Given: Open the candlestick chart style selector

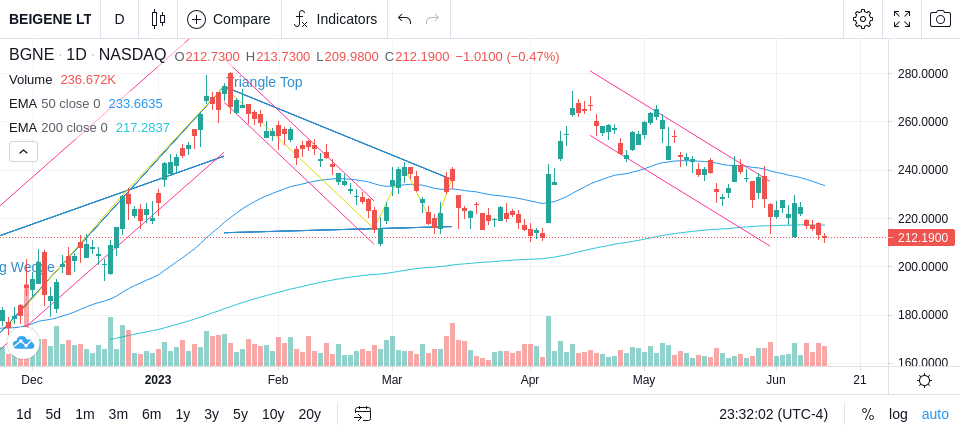Looking at the screenshot, I should click(158, 19).
